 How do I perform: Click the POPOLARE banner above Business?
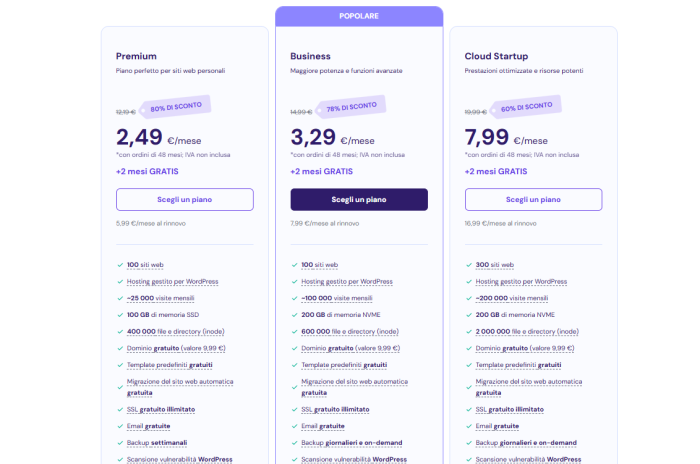tap(359, 17)
